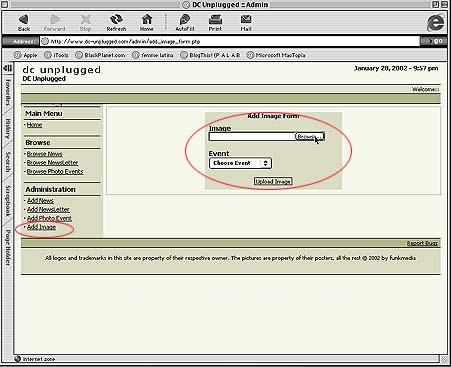This screenshot has width=451, height=367.
Task: Click the dc unplugged logo text
Action: click(61, 70)
